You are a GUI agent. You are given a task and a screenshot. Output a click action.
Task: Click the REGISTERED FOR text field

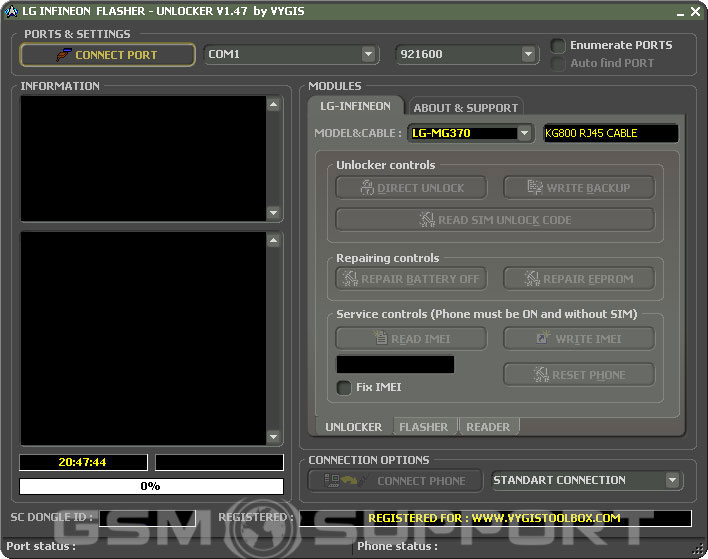495,518
